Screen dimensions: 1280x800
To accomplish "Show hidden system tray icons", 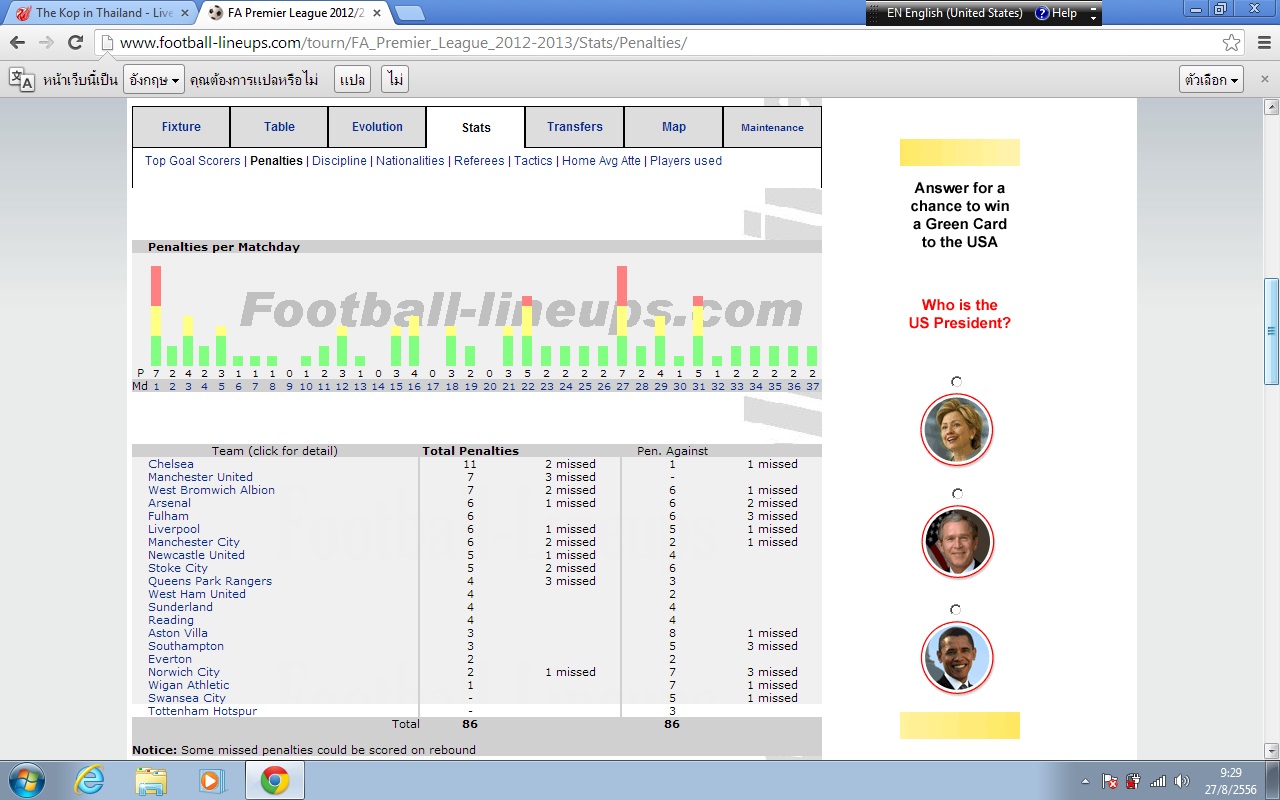I will coord(1085,781).
